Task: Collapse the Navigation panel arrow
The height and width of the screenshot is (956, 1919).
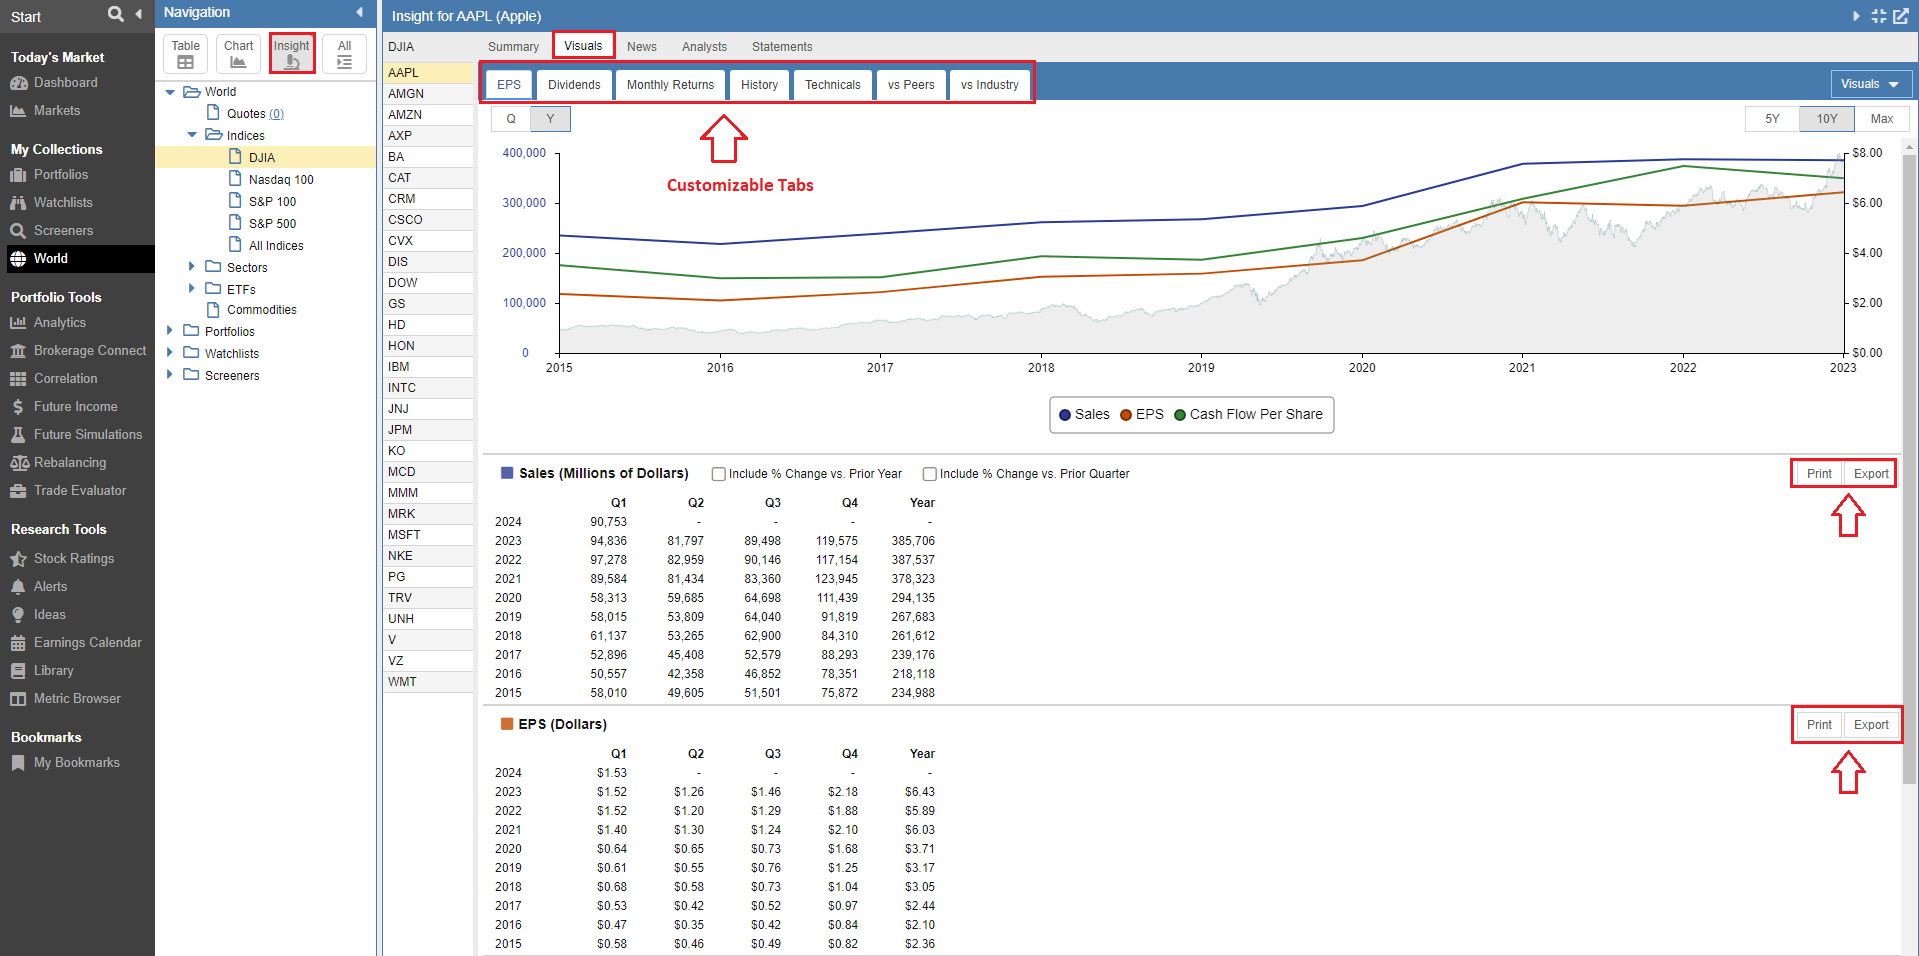Action: (359, 12)
